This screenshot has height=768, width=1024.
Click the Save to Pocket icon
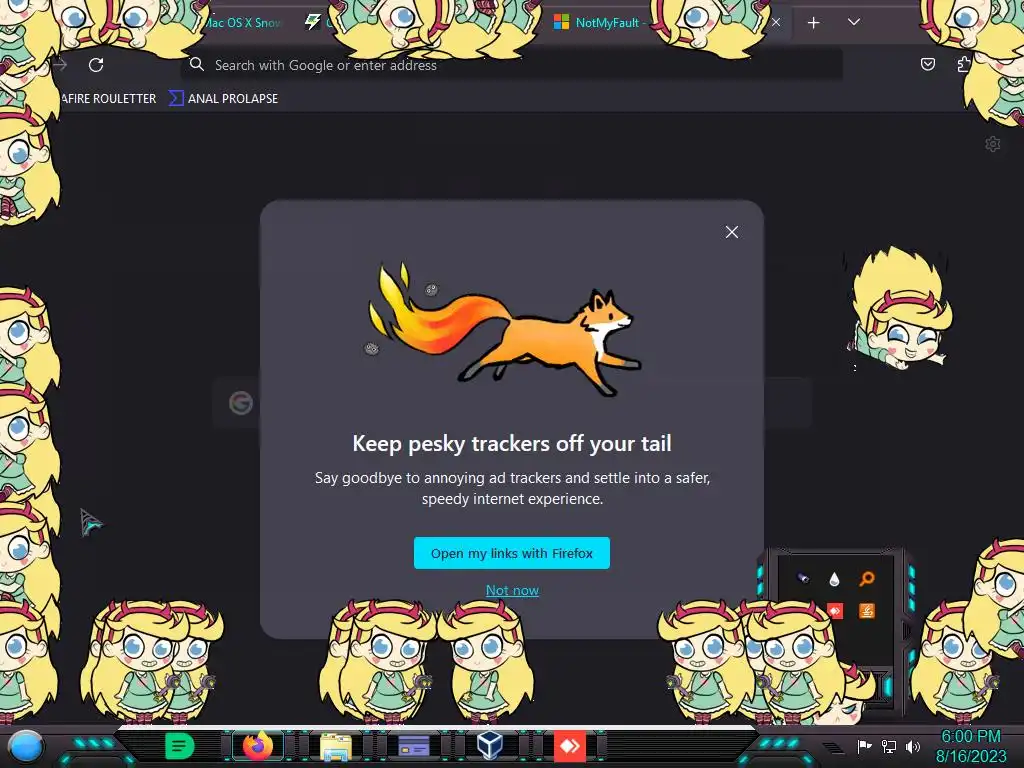coord(927,64)
